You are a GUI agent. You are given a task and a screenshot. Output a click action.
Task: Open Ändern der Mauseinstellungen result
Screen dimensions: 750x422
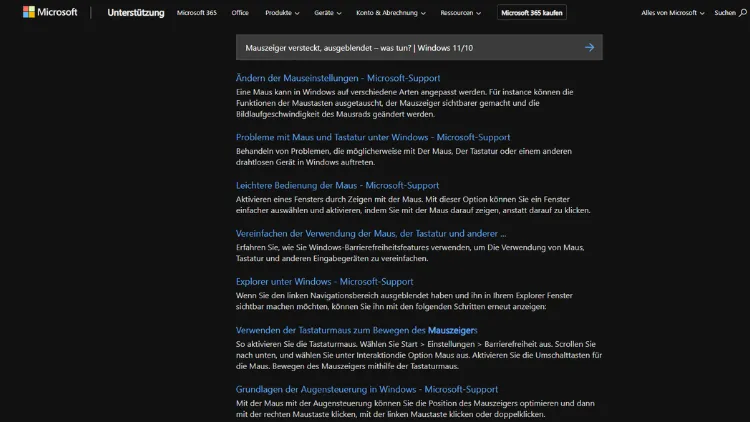coord(338,78)
